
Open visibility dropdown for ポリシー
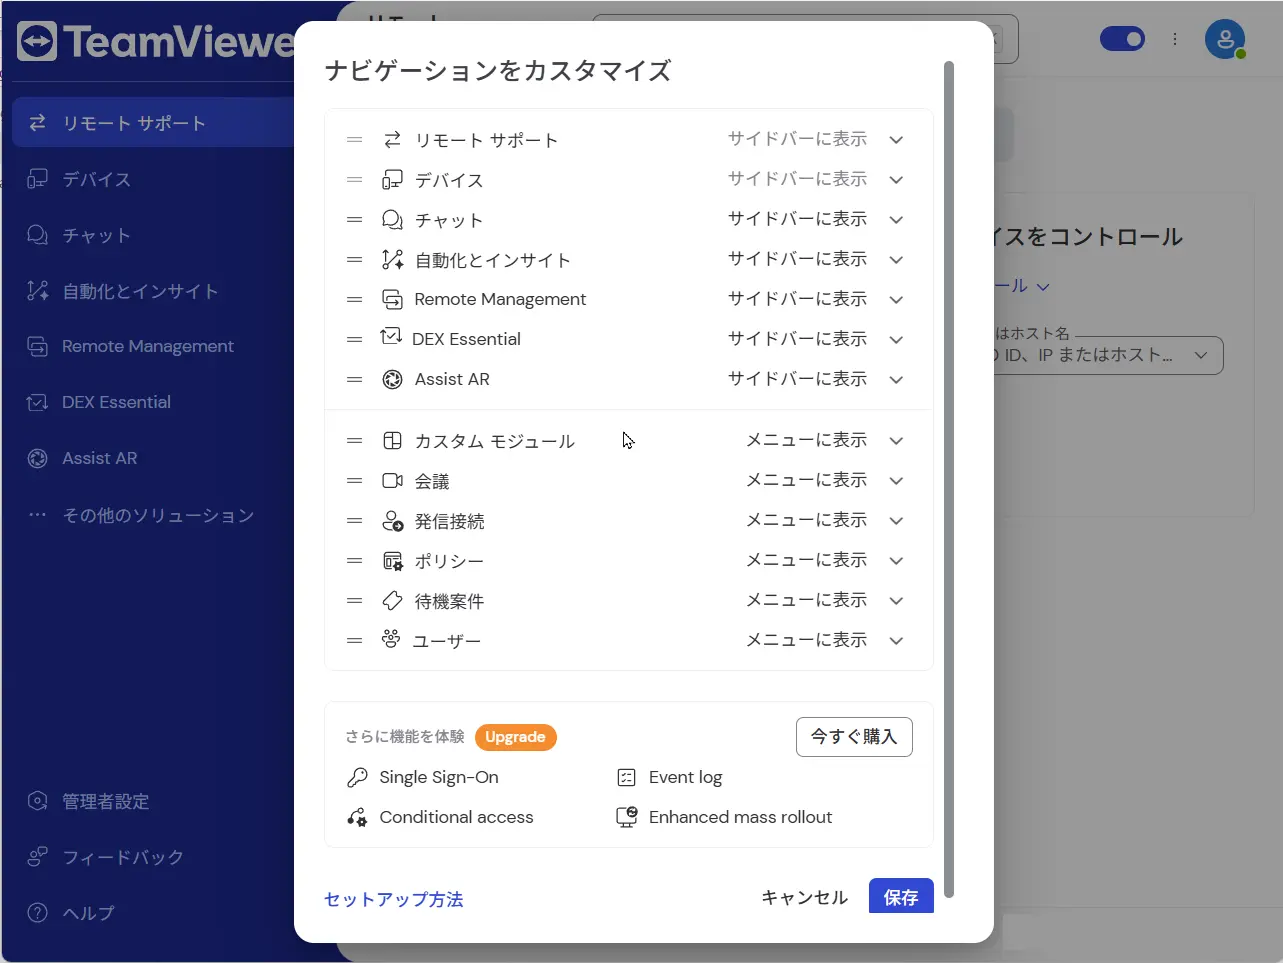coord(896,561)
